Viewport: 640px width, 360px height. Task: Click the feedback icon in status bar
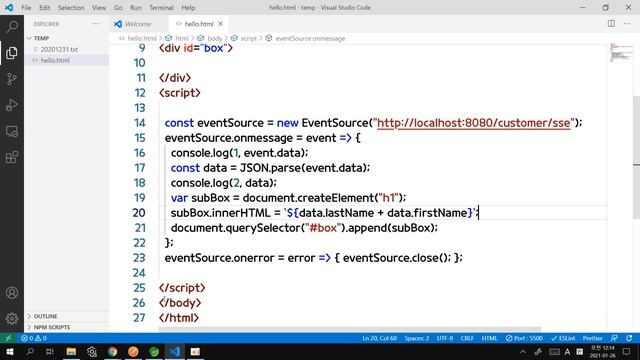614,338
